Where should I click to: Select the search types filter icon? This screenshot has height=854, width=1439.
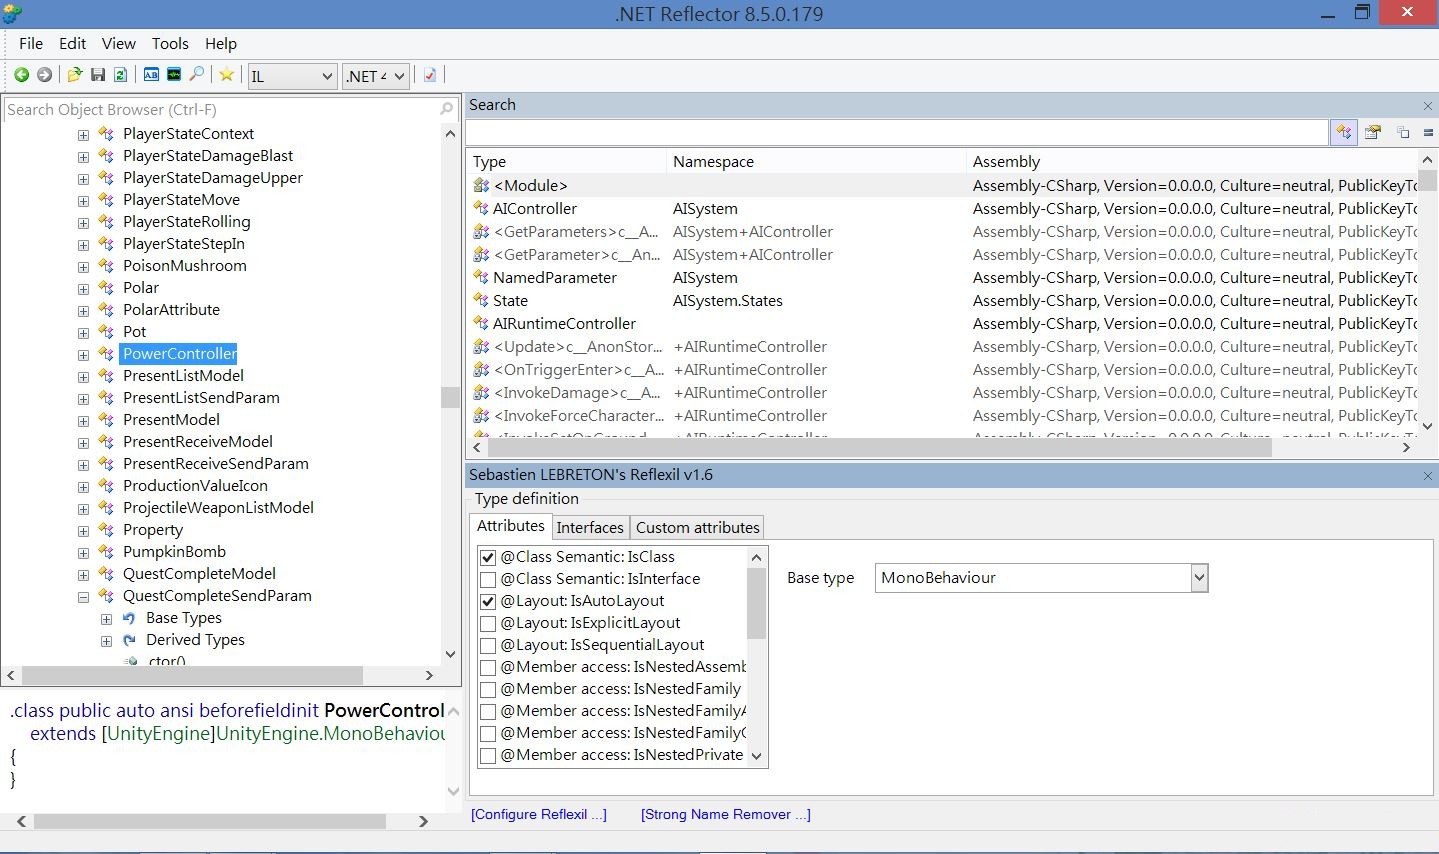(x=1344, y=132)
